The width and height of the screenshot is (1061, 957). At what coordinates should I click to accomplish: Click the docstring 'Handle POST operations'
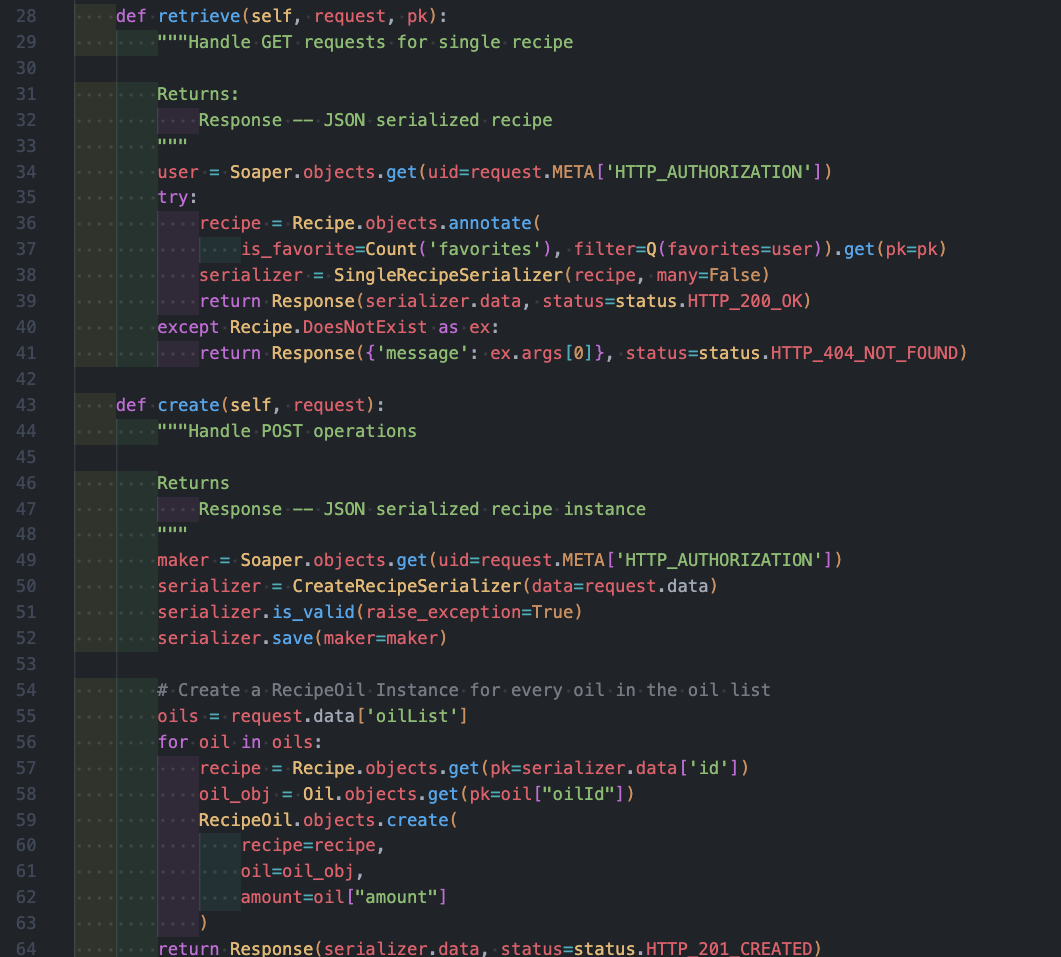tap(302, 430)
